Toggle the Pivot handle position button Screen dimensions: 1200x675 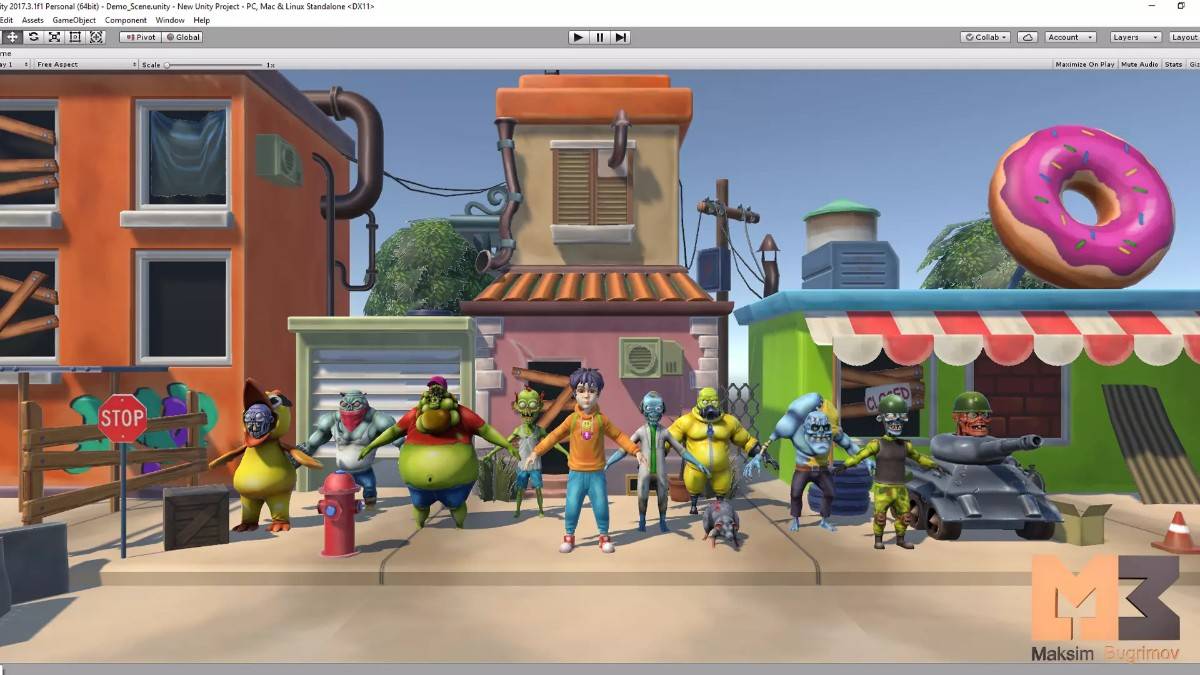140,37
